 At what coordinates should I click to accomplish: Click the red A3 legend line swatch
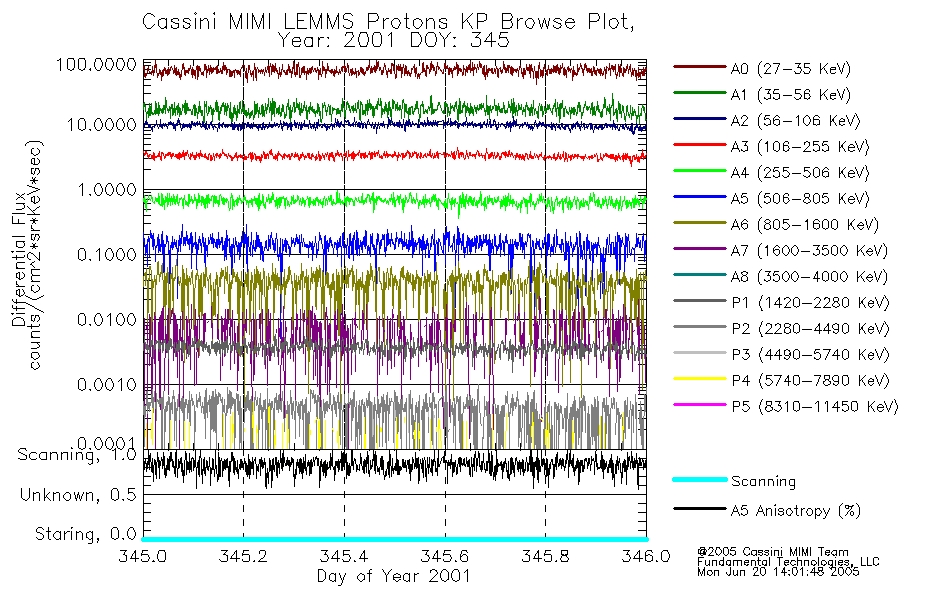[x=699, y=145]
